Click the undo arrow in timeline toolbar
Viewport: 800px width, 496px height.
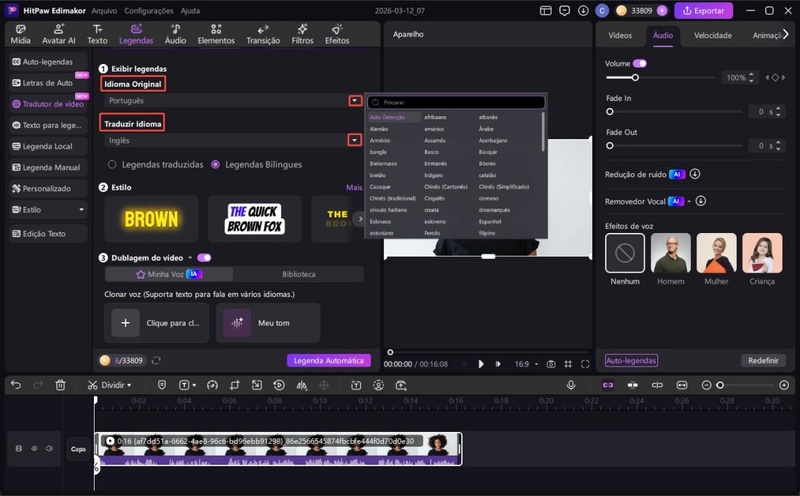coord(14,385)
